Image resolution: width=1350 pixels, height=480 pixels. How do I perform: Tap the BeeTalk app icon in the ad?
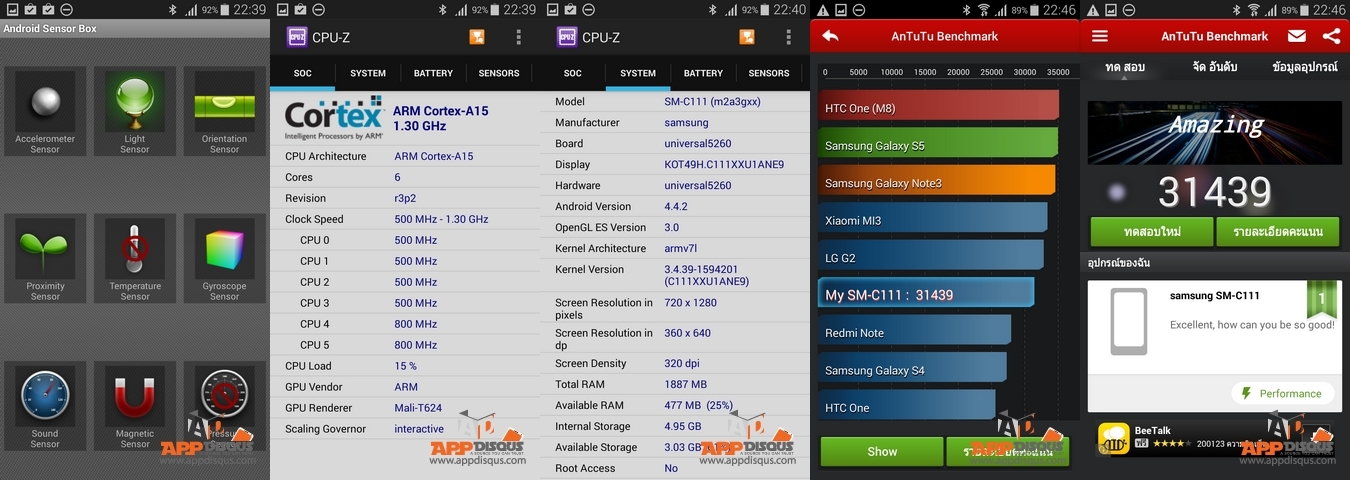(x=1114, y=439)
